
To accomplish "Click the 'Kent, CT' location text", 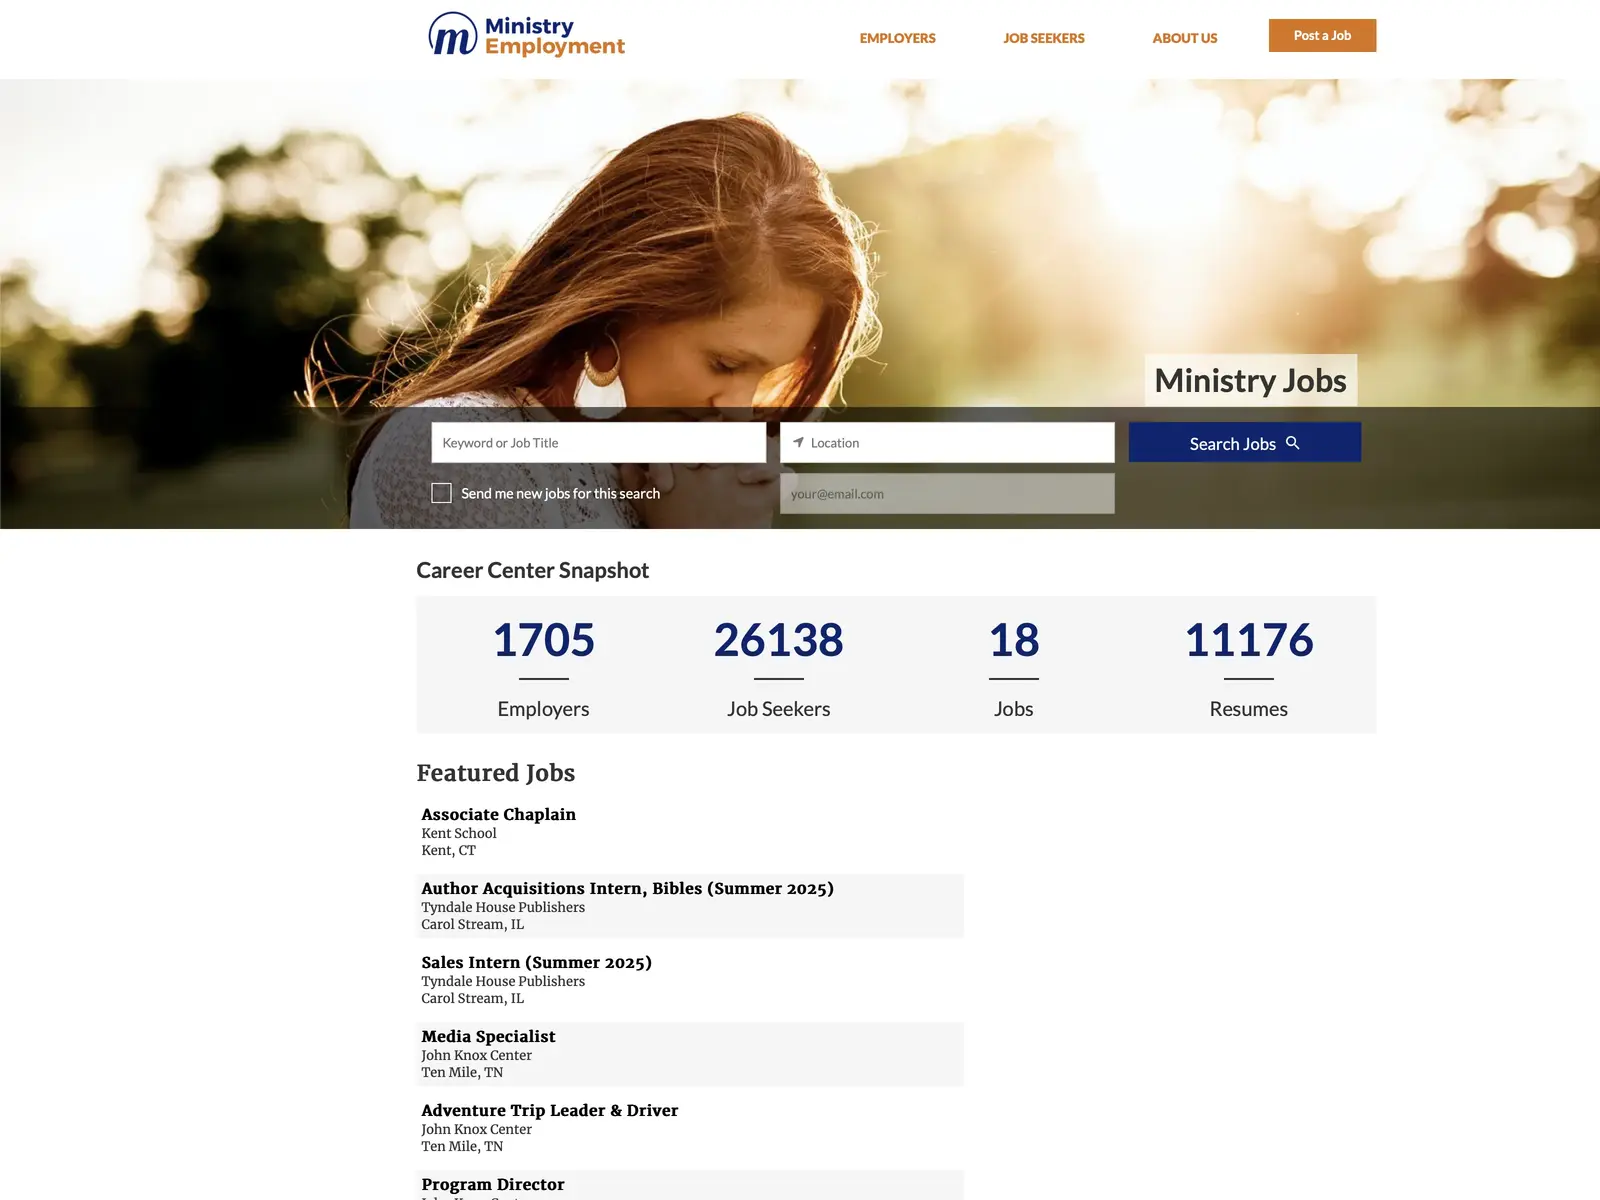I will (448, 850).
